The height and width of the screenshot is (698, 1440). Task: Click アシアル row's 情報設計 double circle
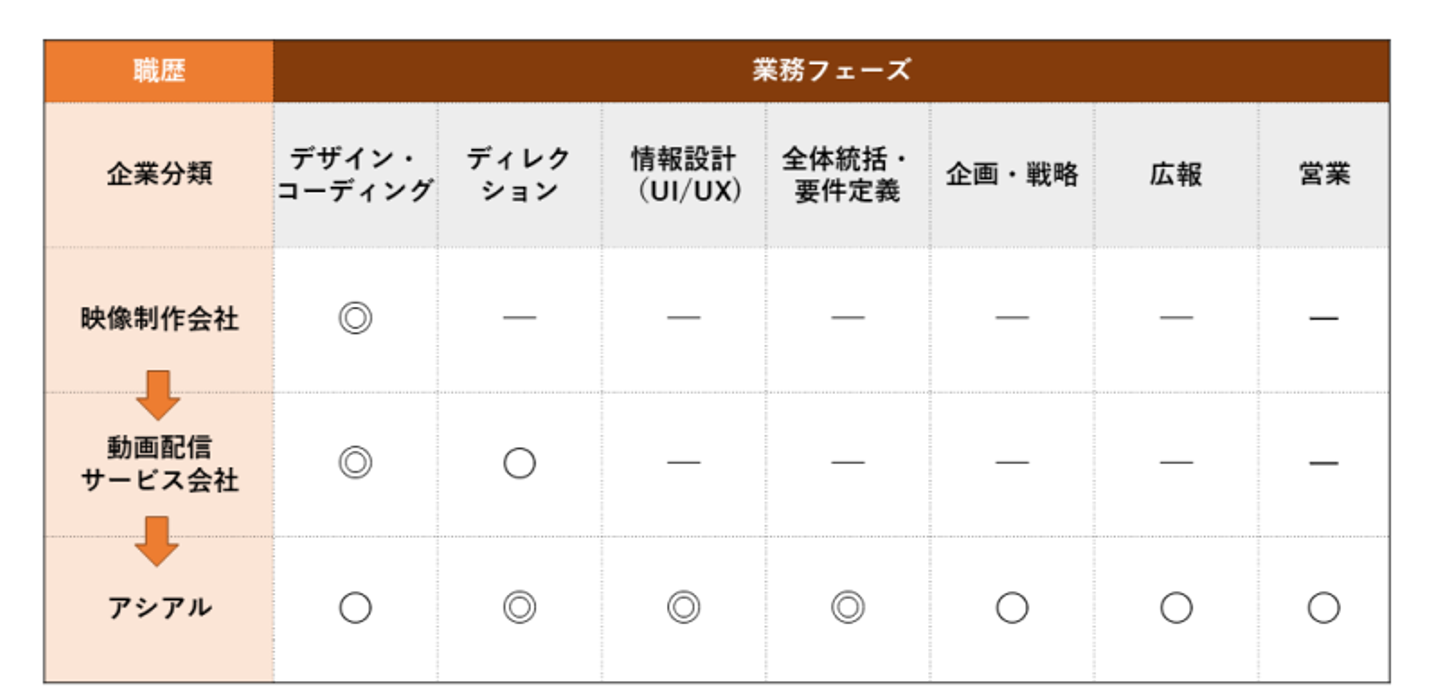coord(684,607)
